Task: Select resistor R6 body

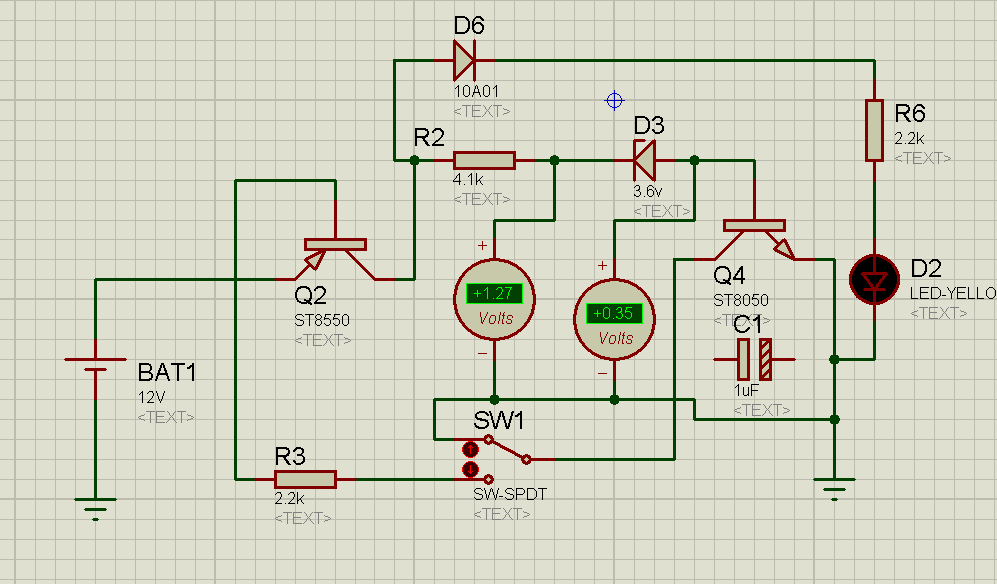Action: click(x=874, y=130)
